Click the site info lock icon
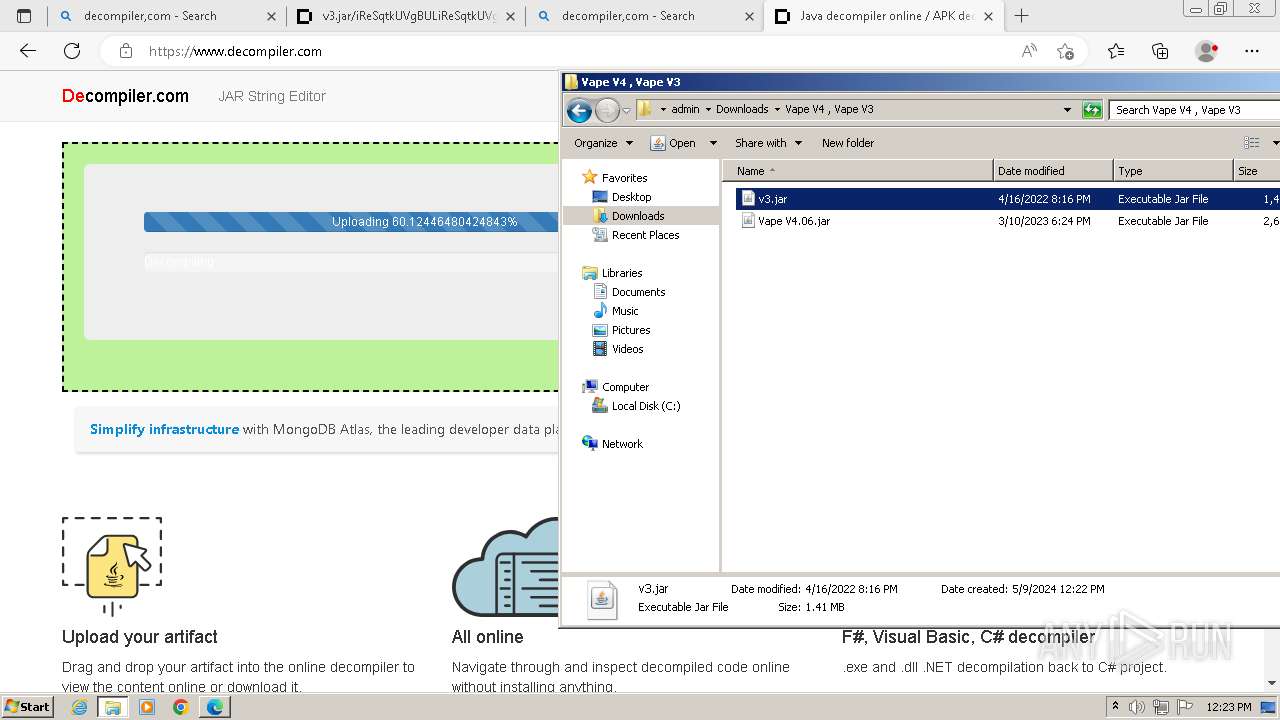The image size is (1280, 720). 125,51
